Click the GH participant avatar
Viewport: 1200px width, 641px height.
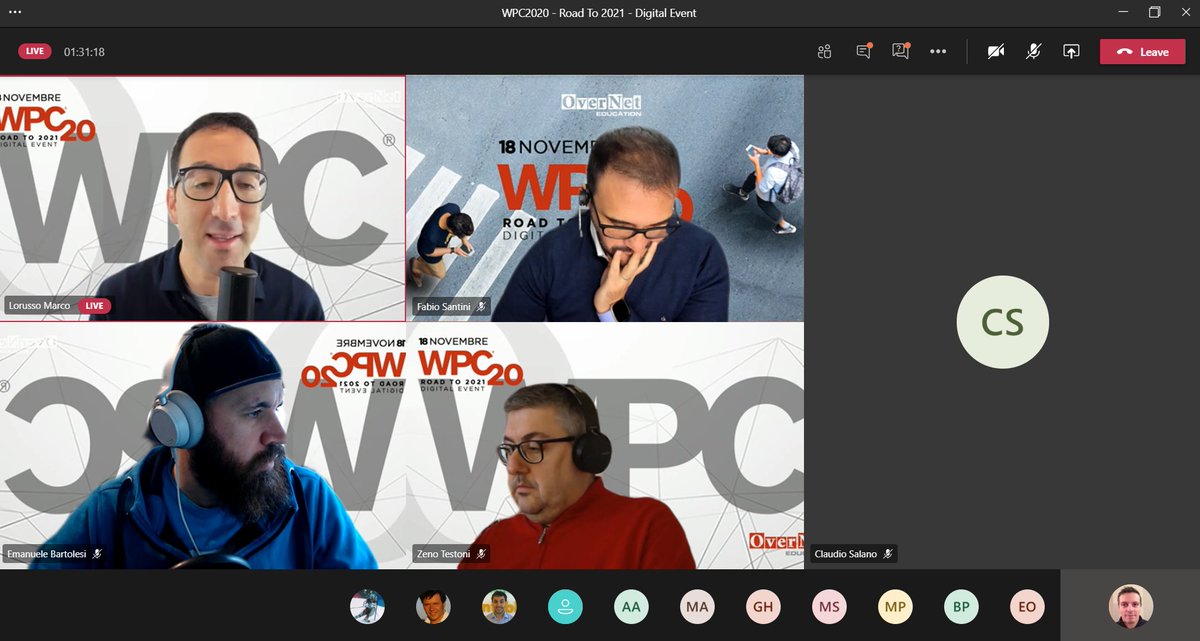pos(763,606)
